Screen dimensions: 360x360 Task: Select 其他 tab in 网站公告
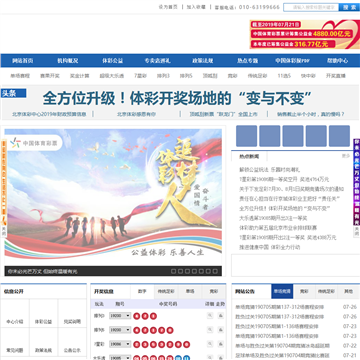click(348, 291)
